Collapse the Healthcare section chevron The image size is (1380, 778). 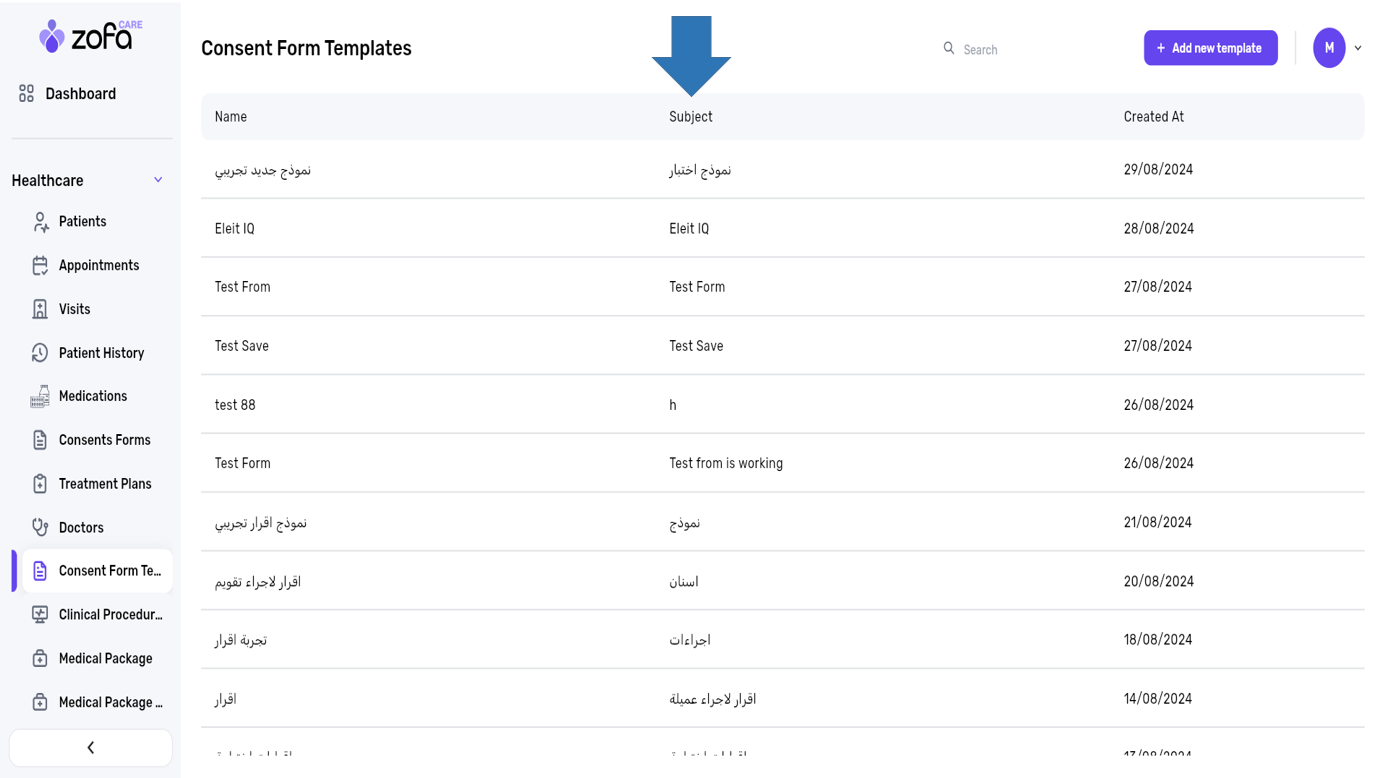coord(158,180)
